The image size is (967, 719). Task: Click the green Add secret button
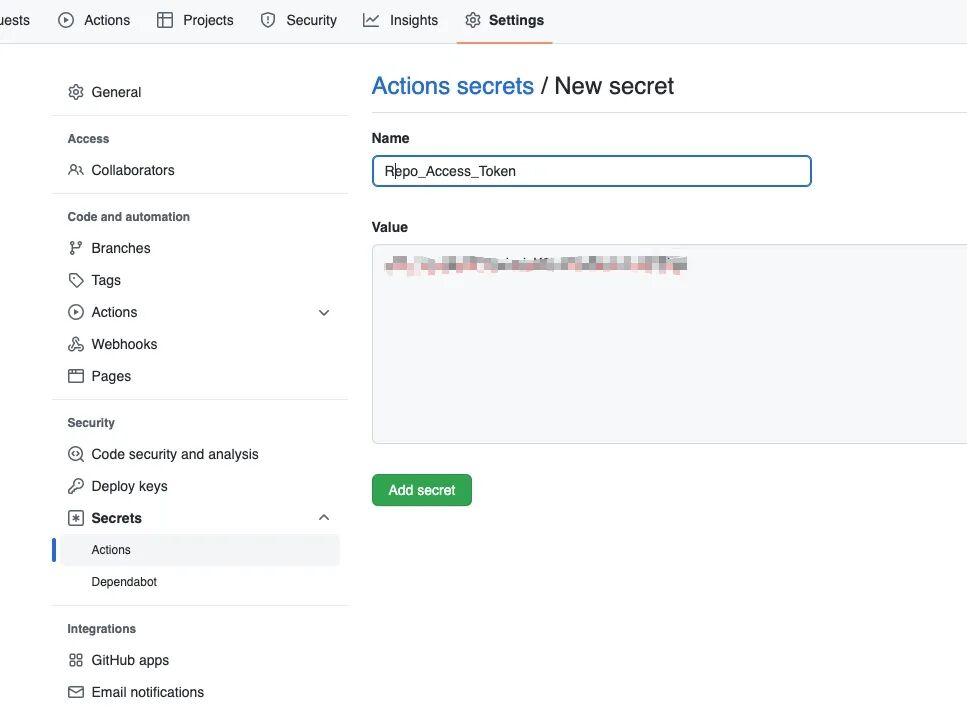[422, 490]
